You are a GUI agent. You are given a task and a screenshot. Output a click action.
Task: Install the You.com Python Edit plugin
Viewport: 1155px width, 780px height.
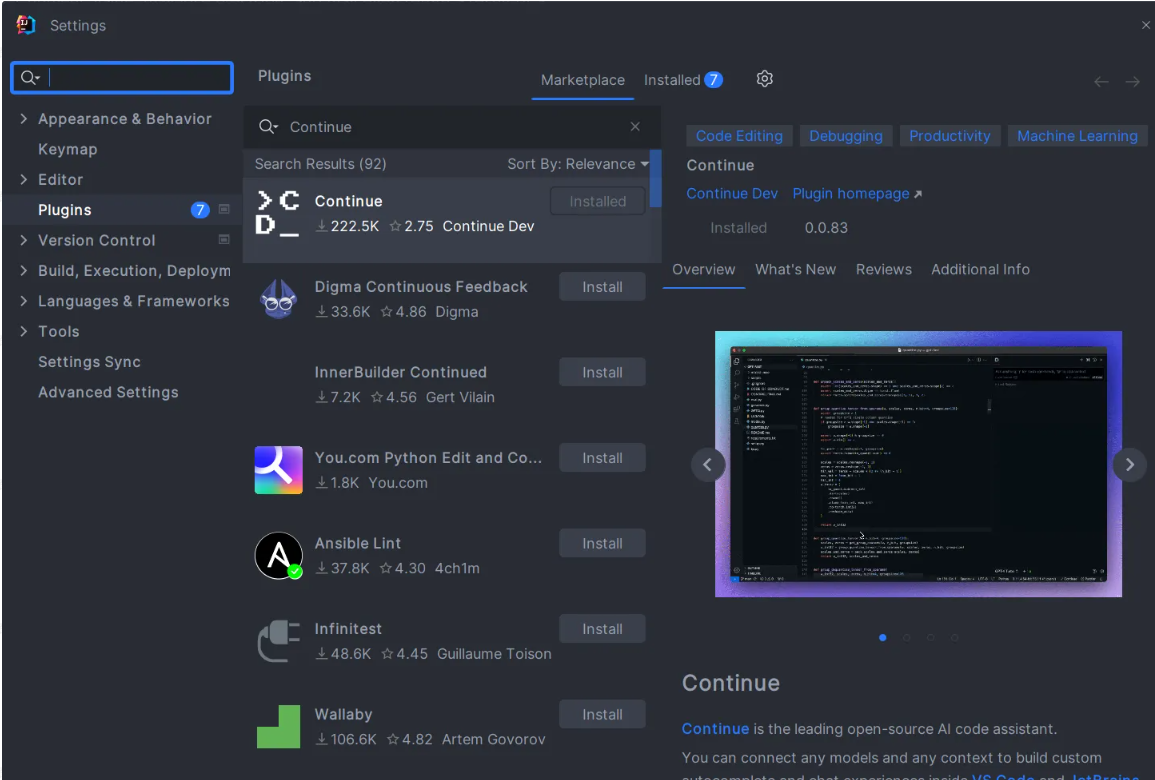(603, 458)
